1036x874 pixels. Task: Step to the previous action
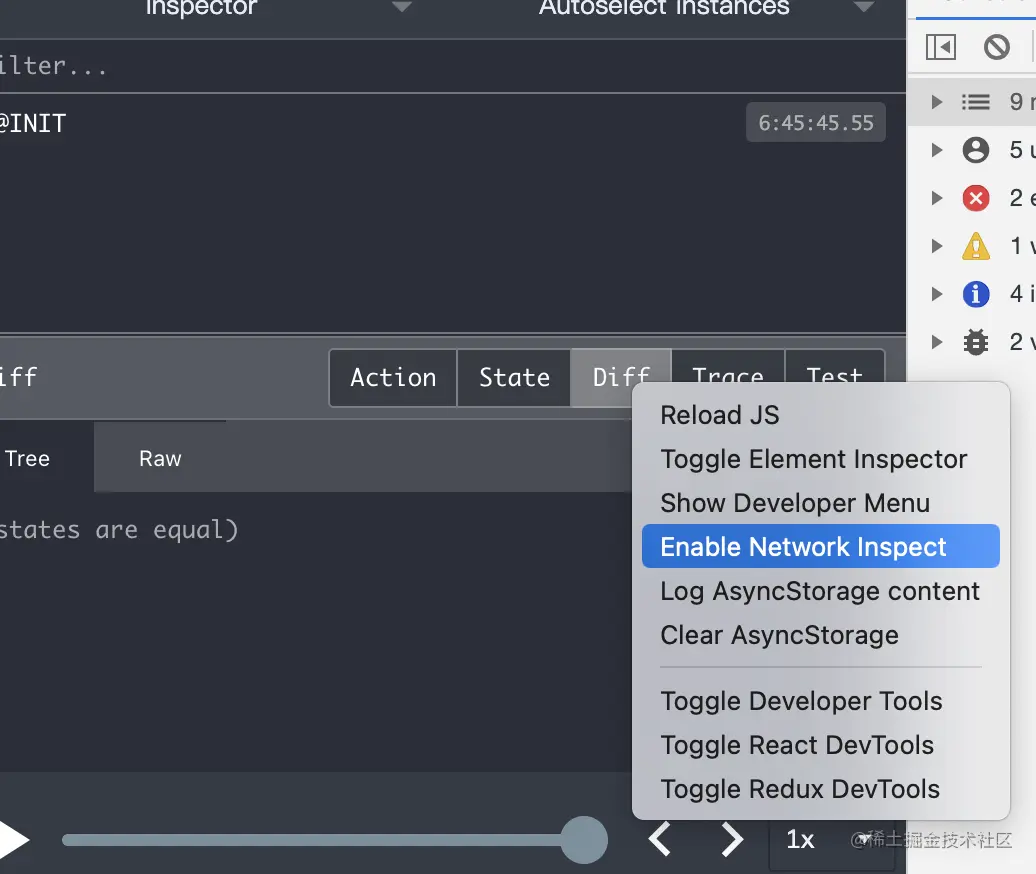659,839
